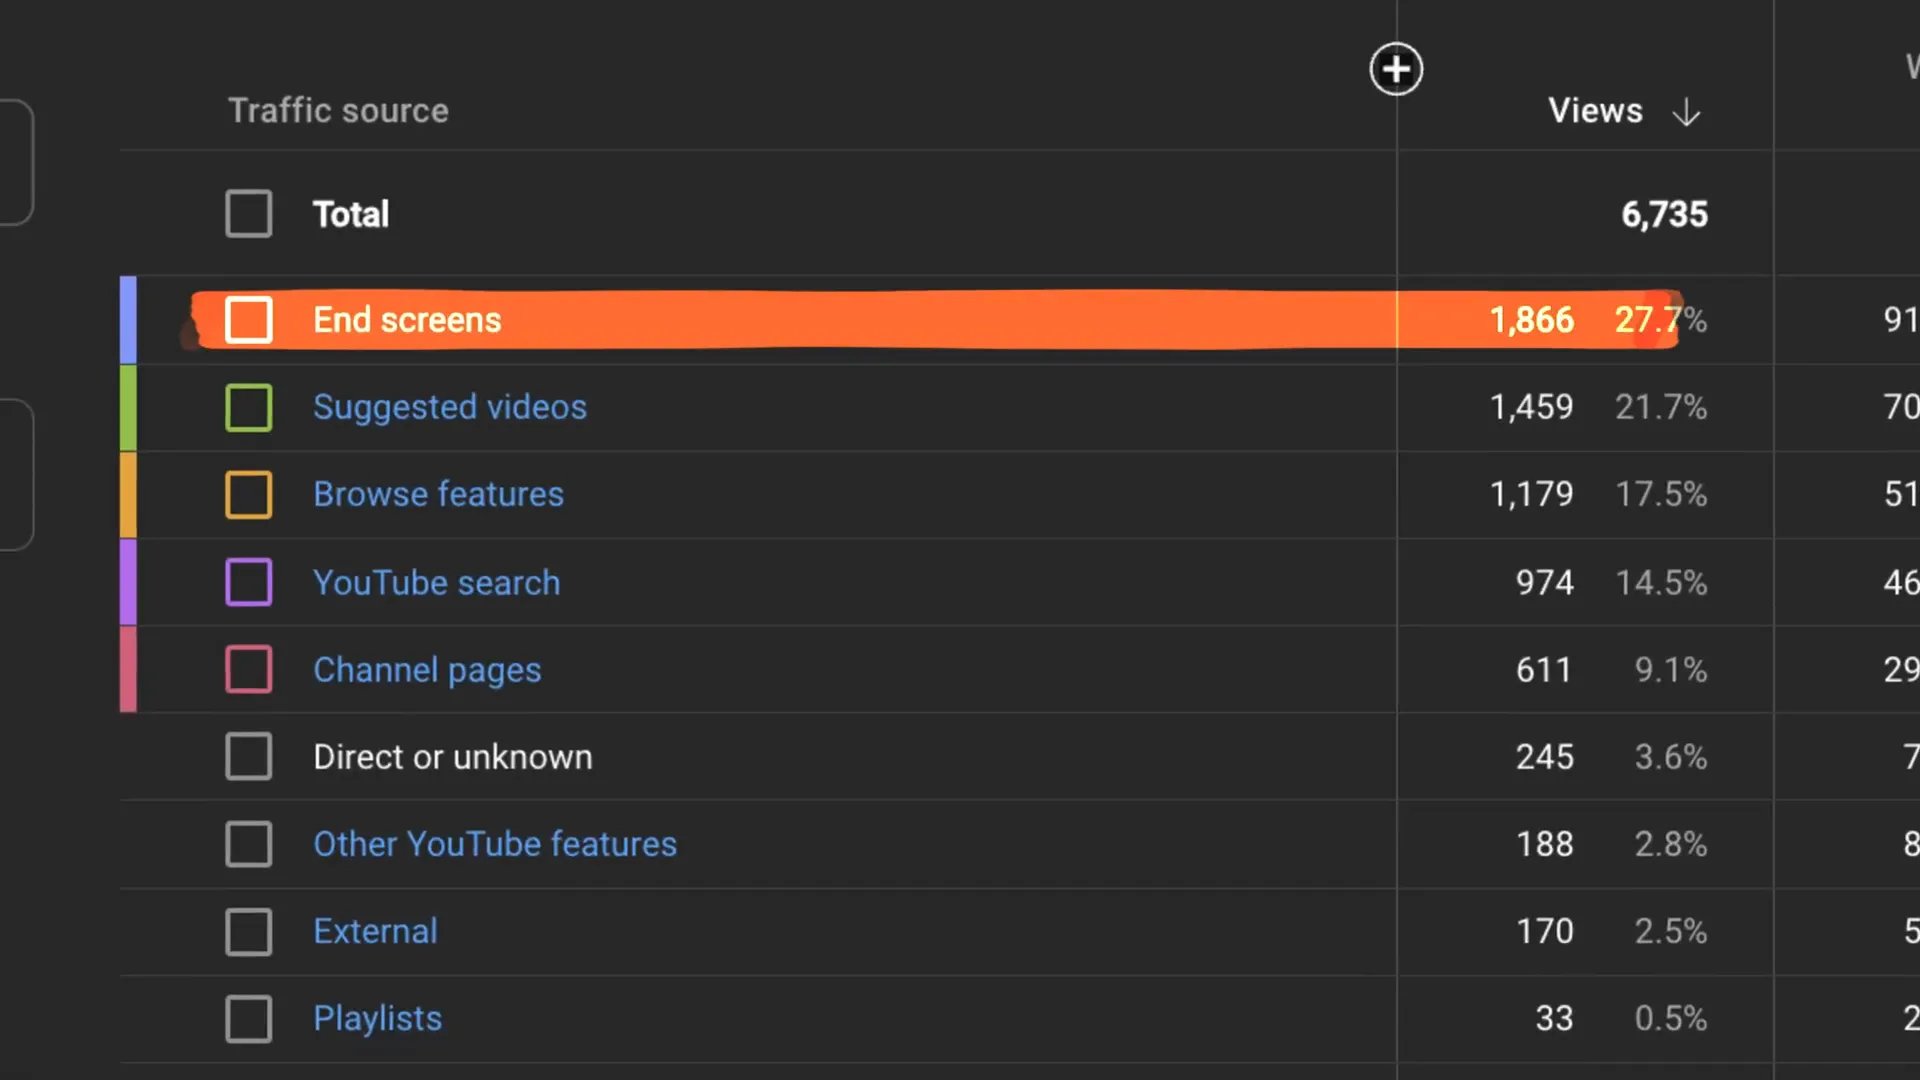This screenshot has height=1080, width=1920.
Task: Check the Channel pages checkbox
Action: [x=249, y=669]
